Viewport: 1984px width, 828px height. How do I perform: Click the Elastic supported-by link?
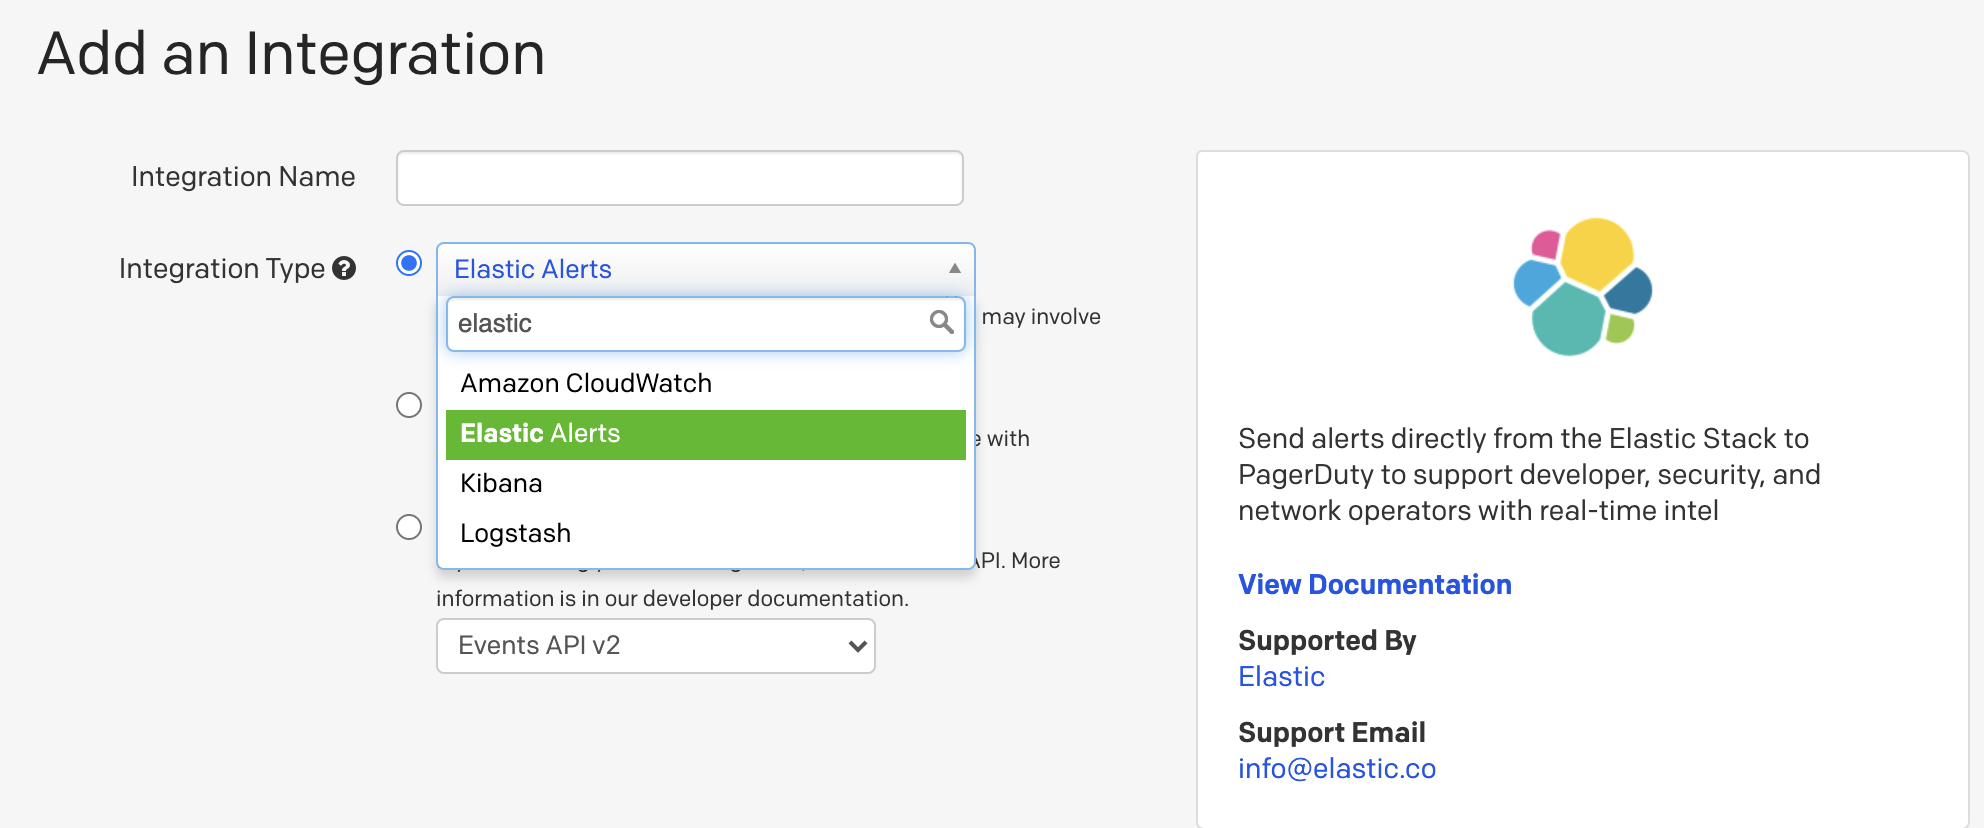point(1281,677)
